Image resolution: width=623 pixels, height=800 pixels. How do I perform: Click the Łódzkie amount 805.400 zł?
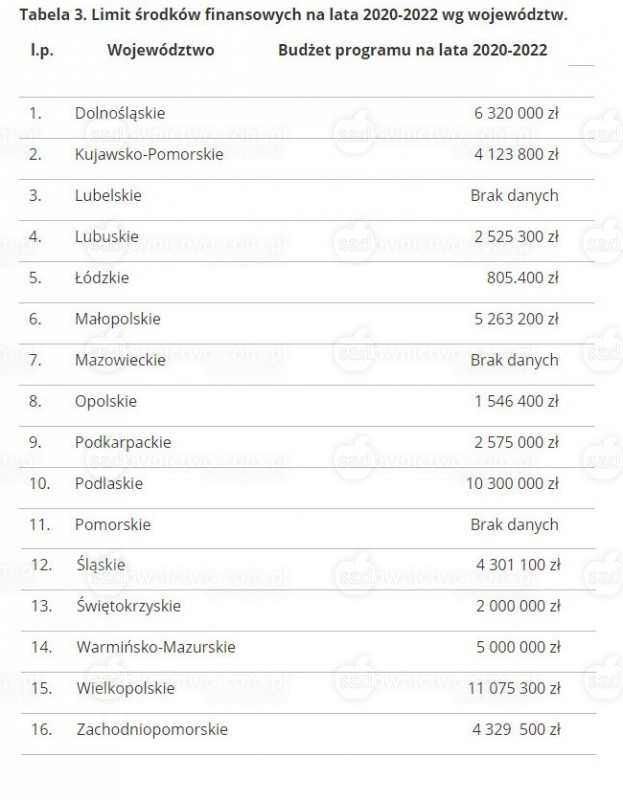pos(522,278)
